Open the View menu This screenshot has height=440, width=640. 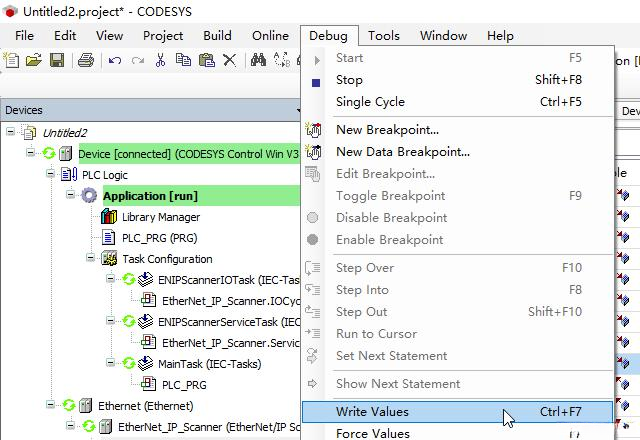click(x=109, y=36)
